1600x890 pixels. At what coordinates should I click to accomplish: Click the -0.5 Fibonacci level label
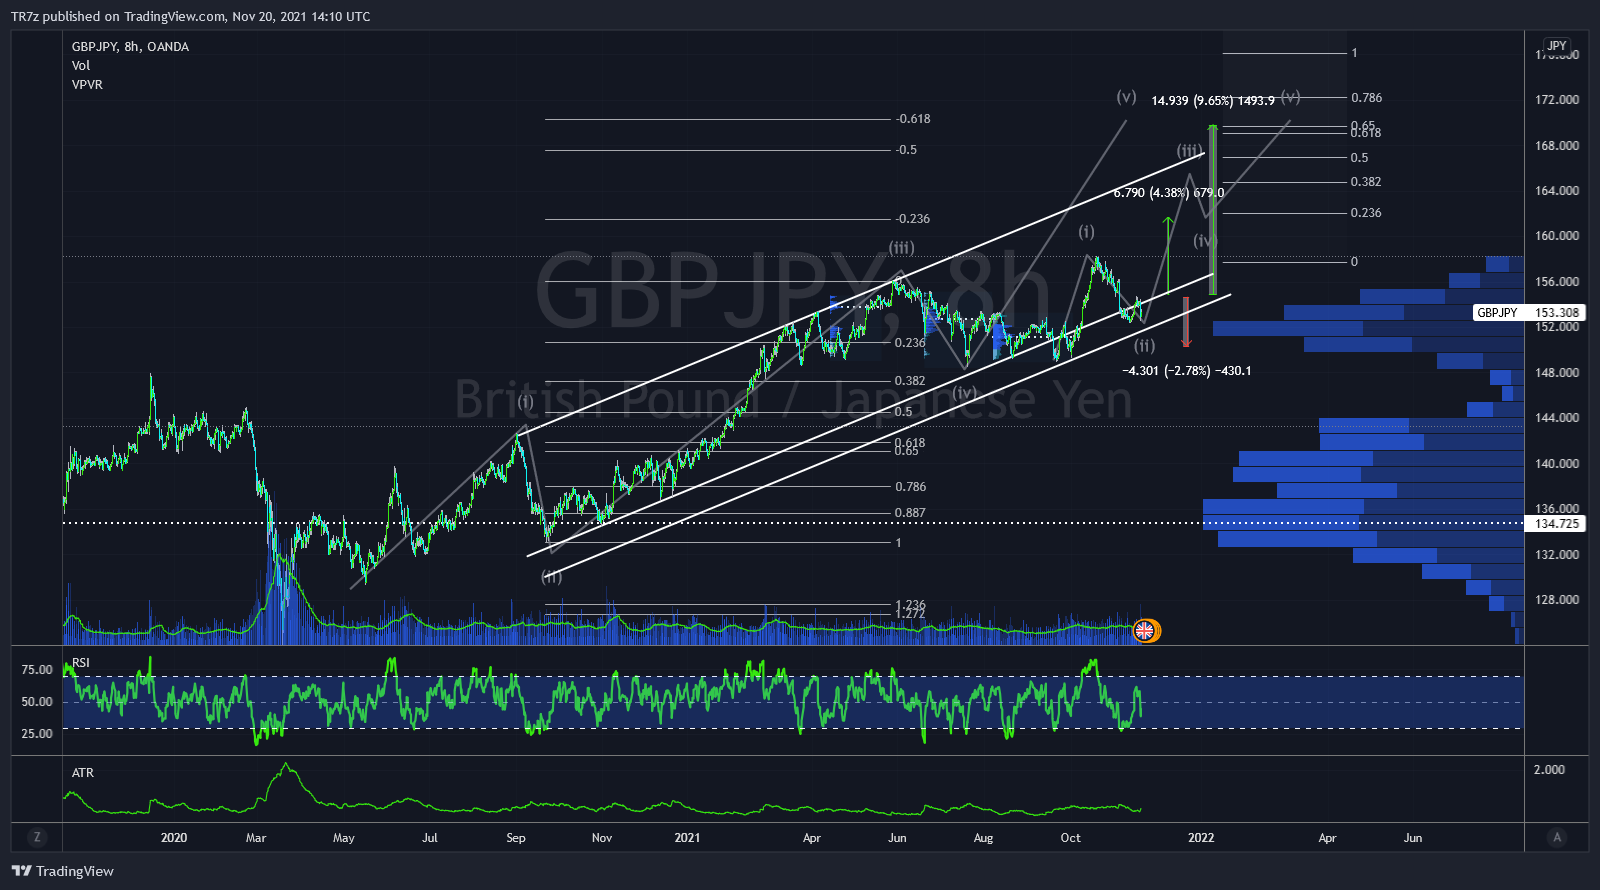click(906, 149)
